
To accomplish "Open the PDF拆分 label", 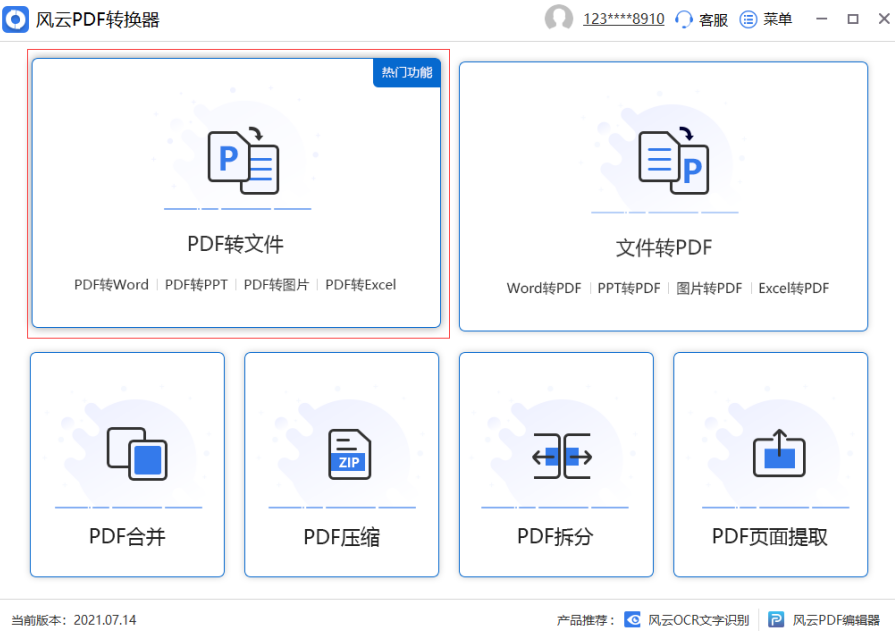I will point(555,537).
